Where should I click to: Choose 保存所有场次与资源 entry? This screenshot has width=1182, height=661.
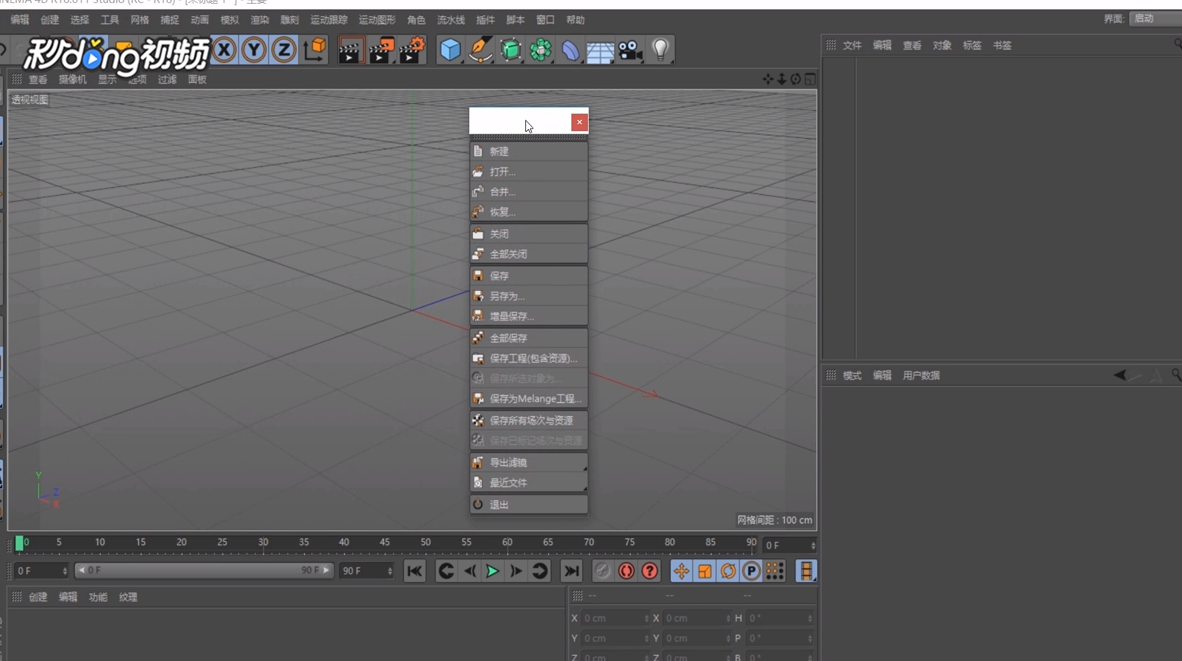click(528, 421)
